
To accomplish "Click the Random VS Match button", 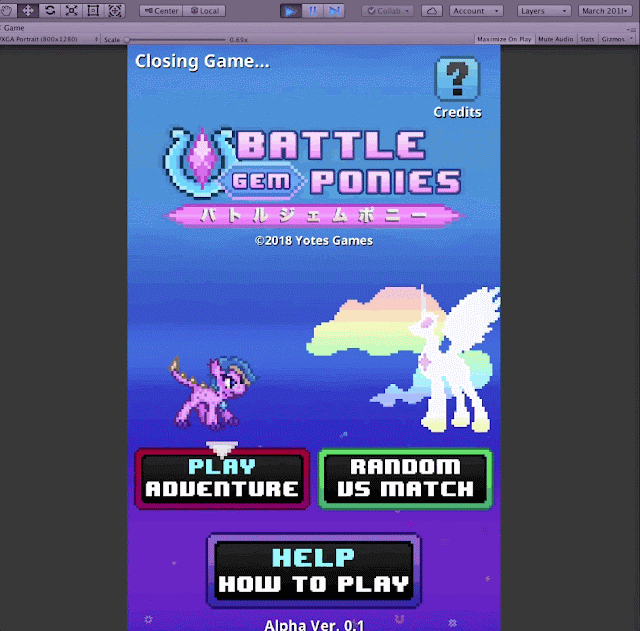I will tap(405, 478).
